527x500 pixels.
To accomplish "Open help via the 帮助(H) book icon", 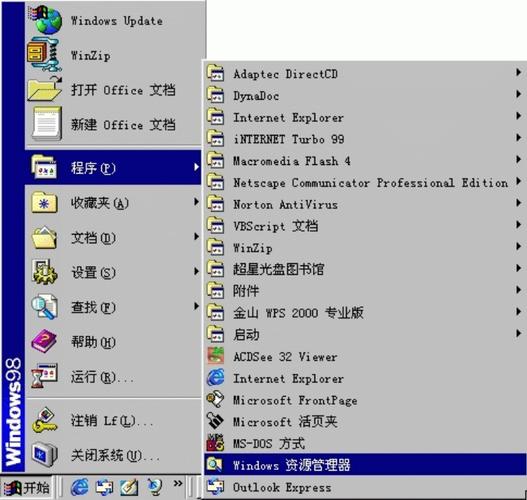I will pyautogui.click(x=44, y=341).
